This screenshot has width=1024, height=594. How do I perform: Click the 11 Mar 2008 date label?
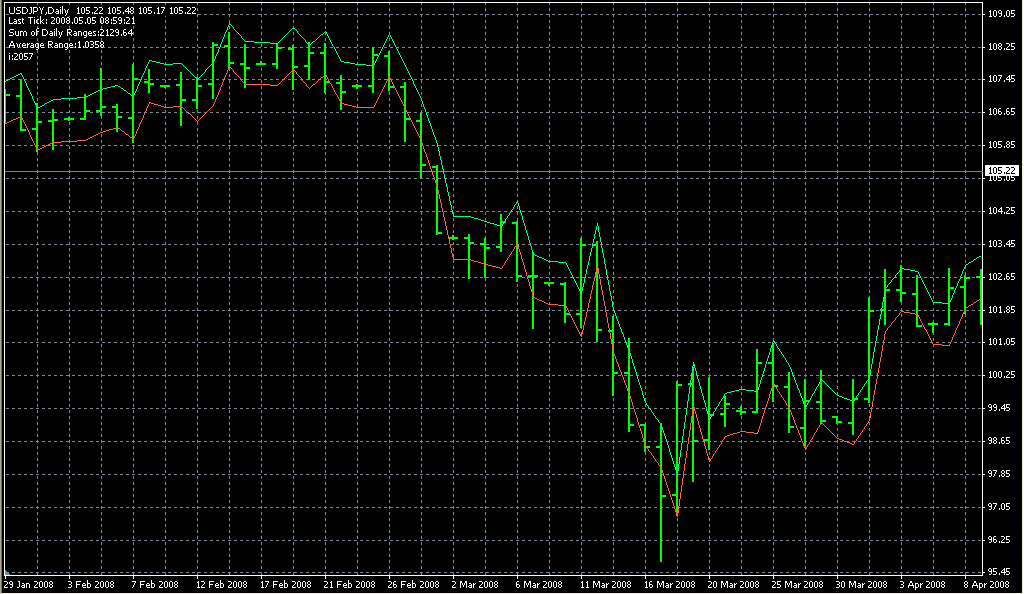tap(606, 585)
